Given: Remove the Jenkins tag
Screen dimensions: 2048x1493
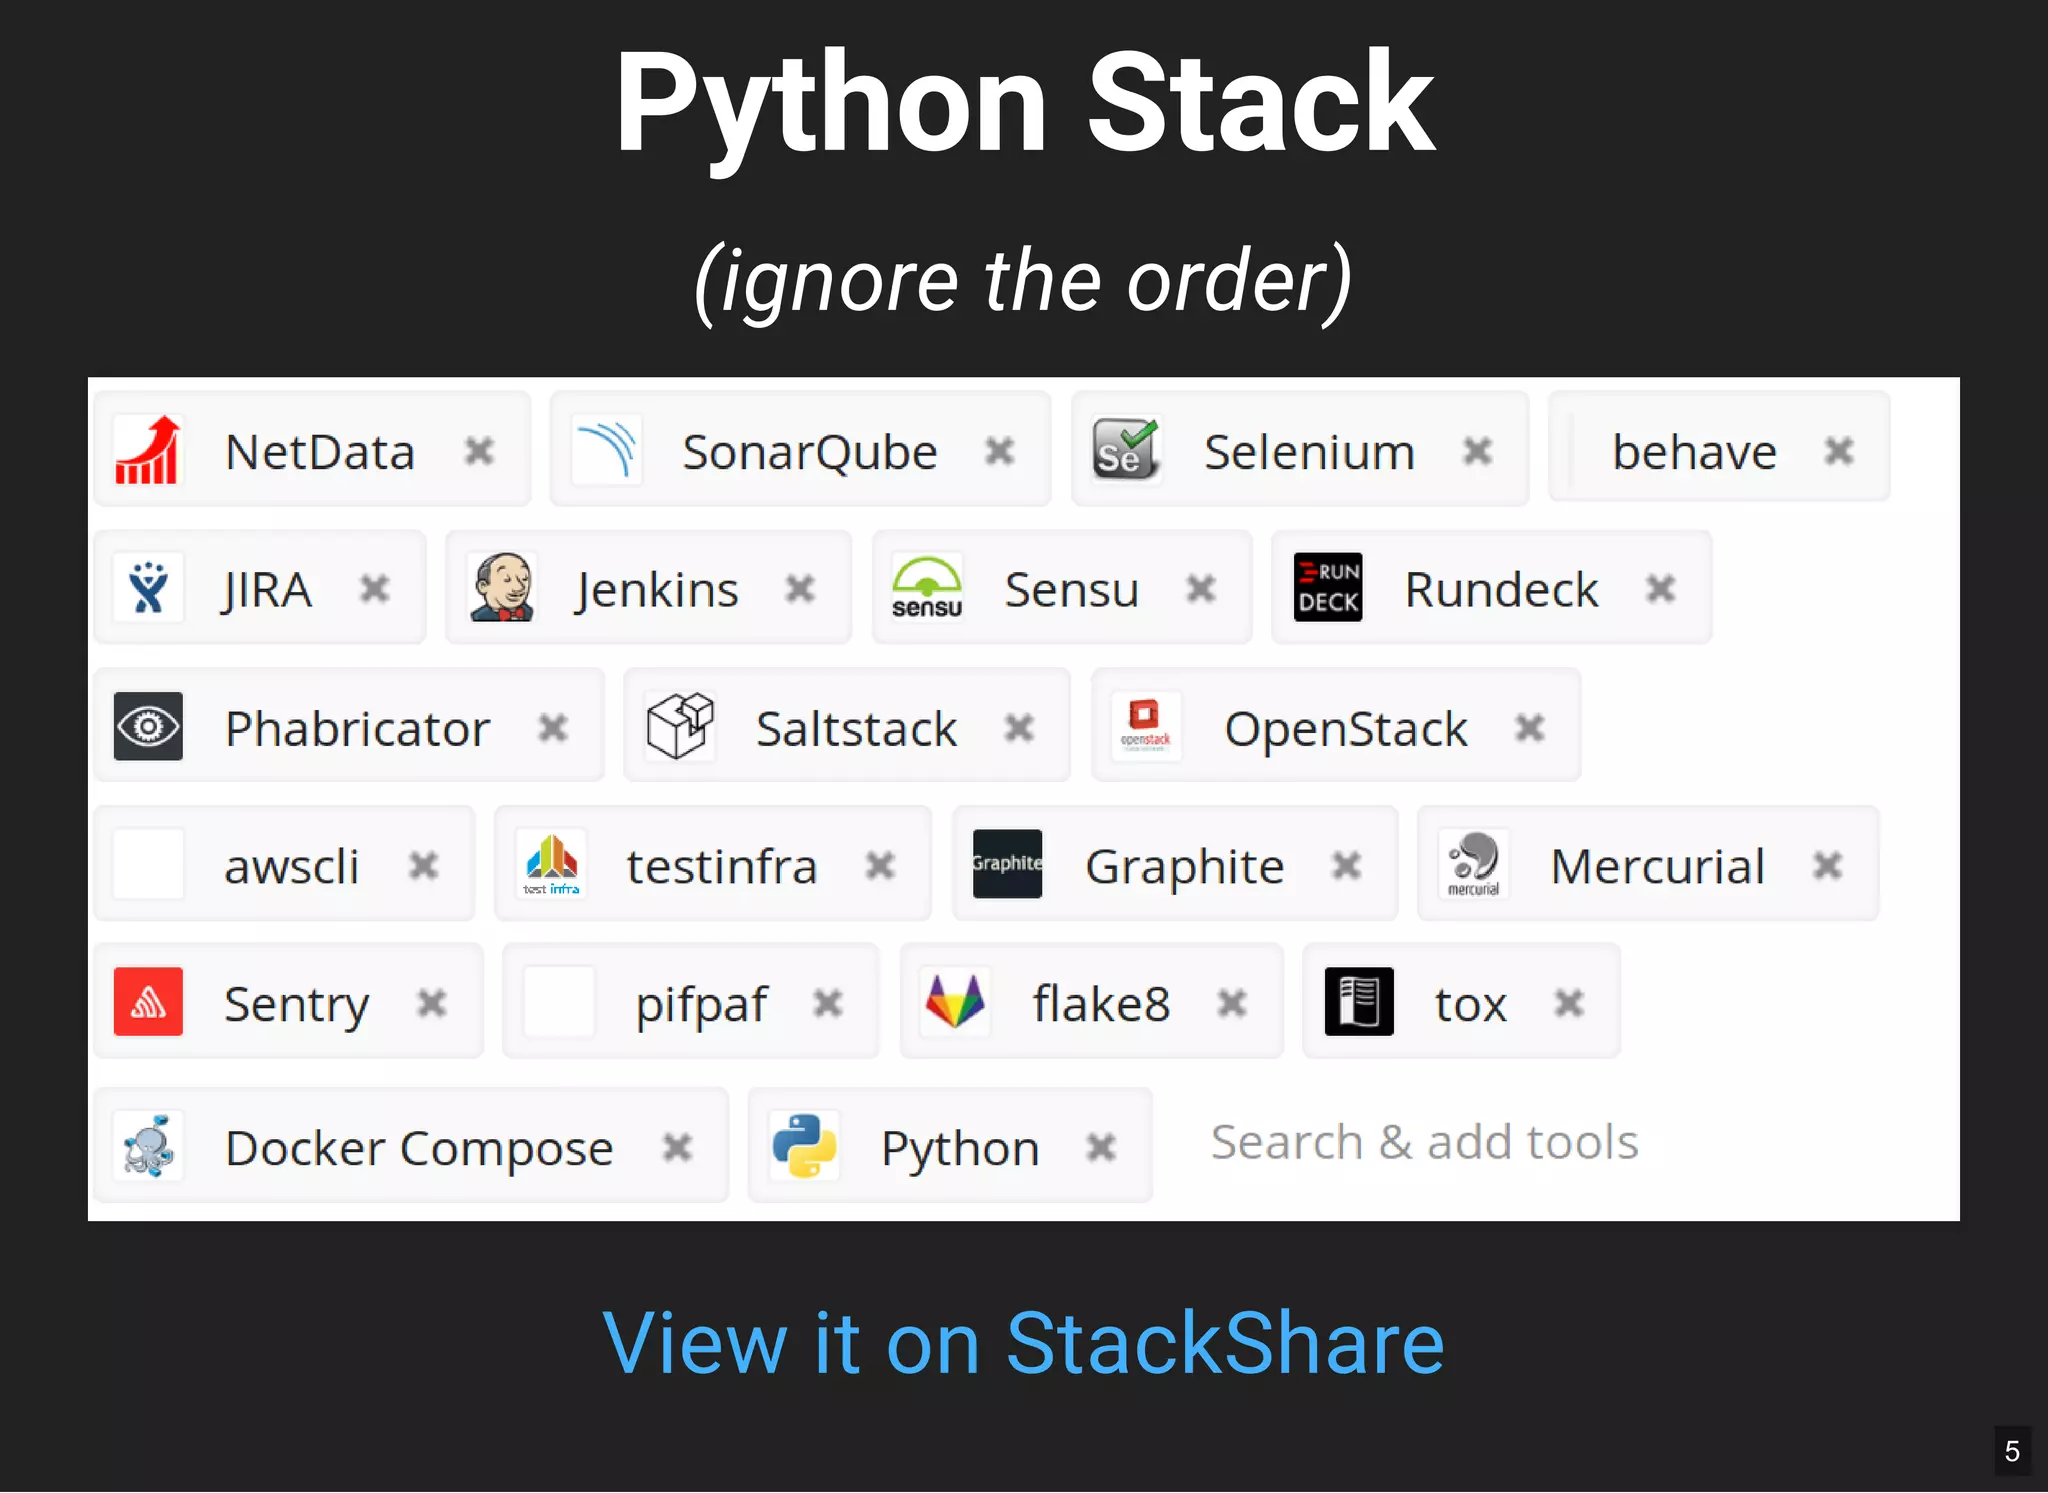Looking at the screenshot, I should click(800, 589).
